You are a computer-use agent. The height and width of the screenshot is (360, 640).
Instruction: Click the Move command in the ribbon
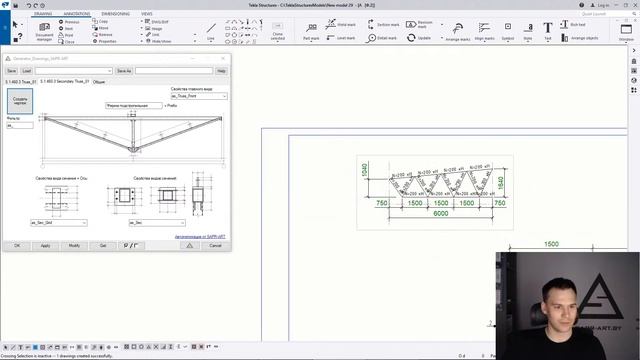[100, 28]
